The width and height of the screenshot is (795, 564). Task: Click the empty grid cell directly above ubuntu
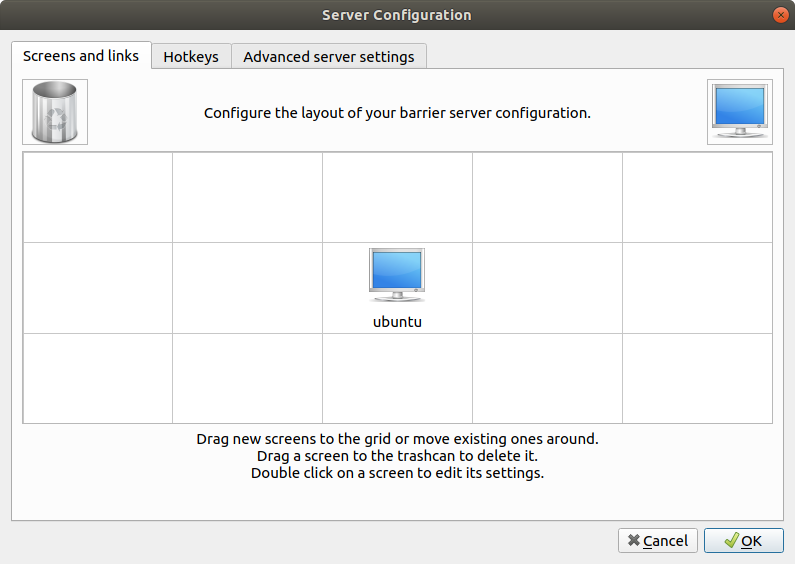pyautogui.click(x=397, y=197)
